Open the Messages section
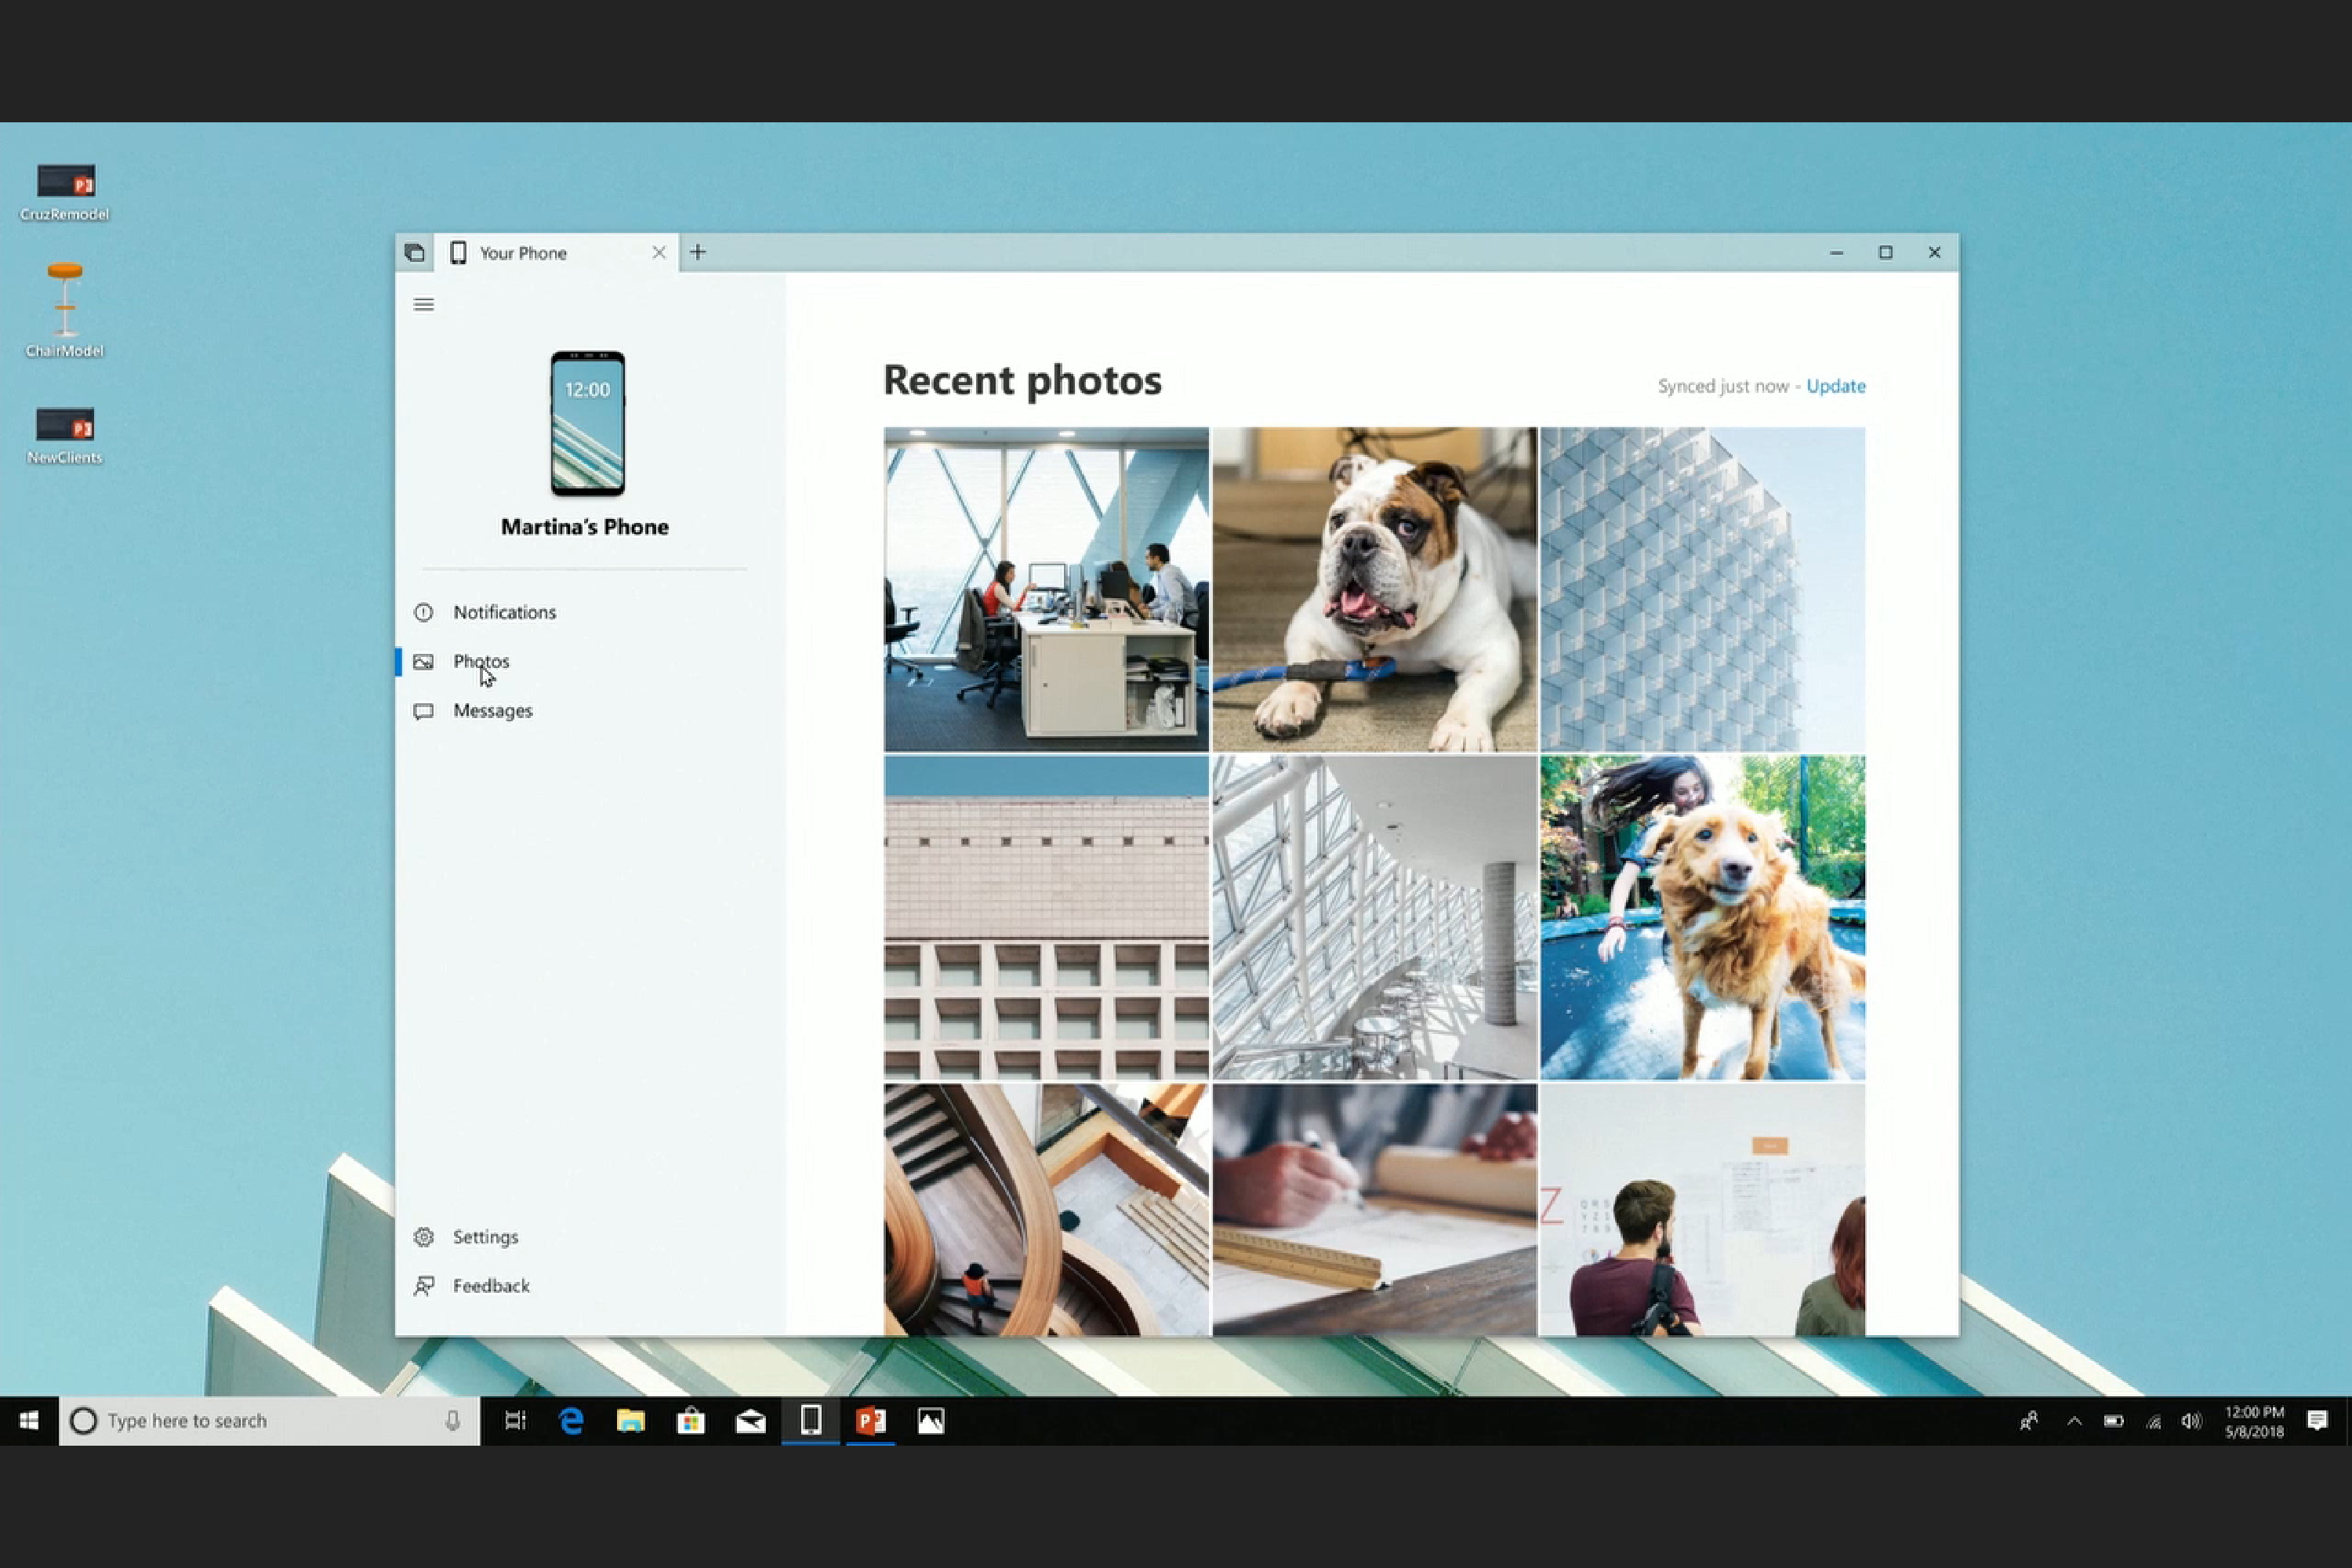The width and height of the screenshot is (2352, 1568). tap(493, 710)
